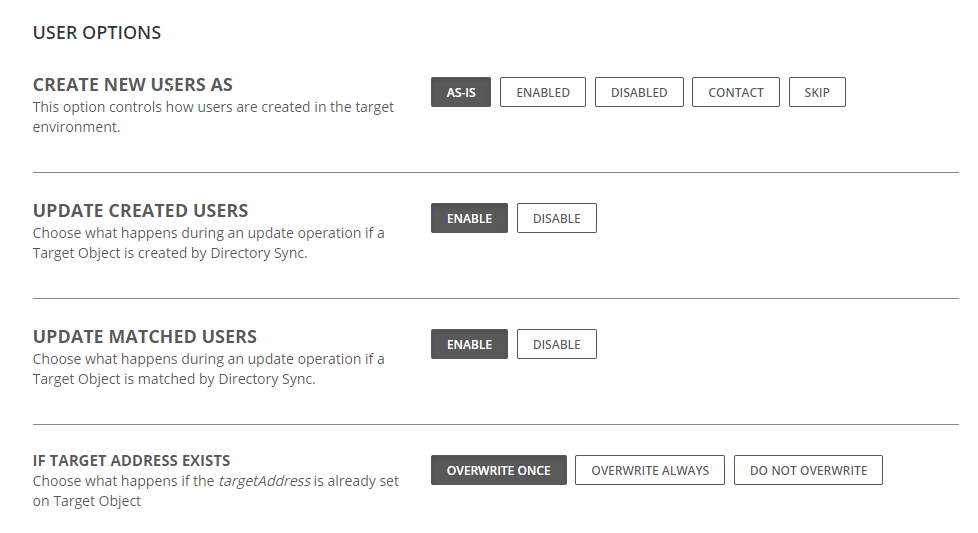
Task: Select the OVERWRITE ONCE option
Action: (499, 470)
